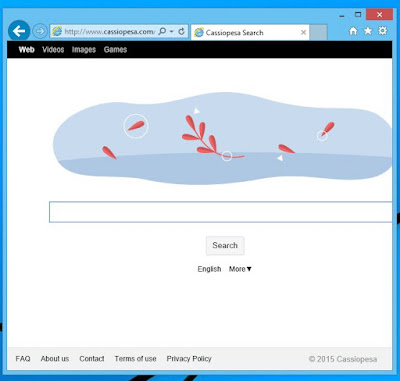Image resolution: width=400 pixels, height=381 pixels.
Task: Select the Games search category
Action: coord(115,50)
